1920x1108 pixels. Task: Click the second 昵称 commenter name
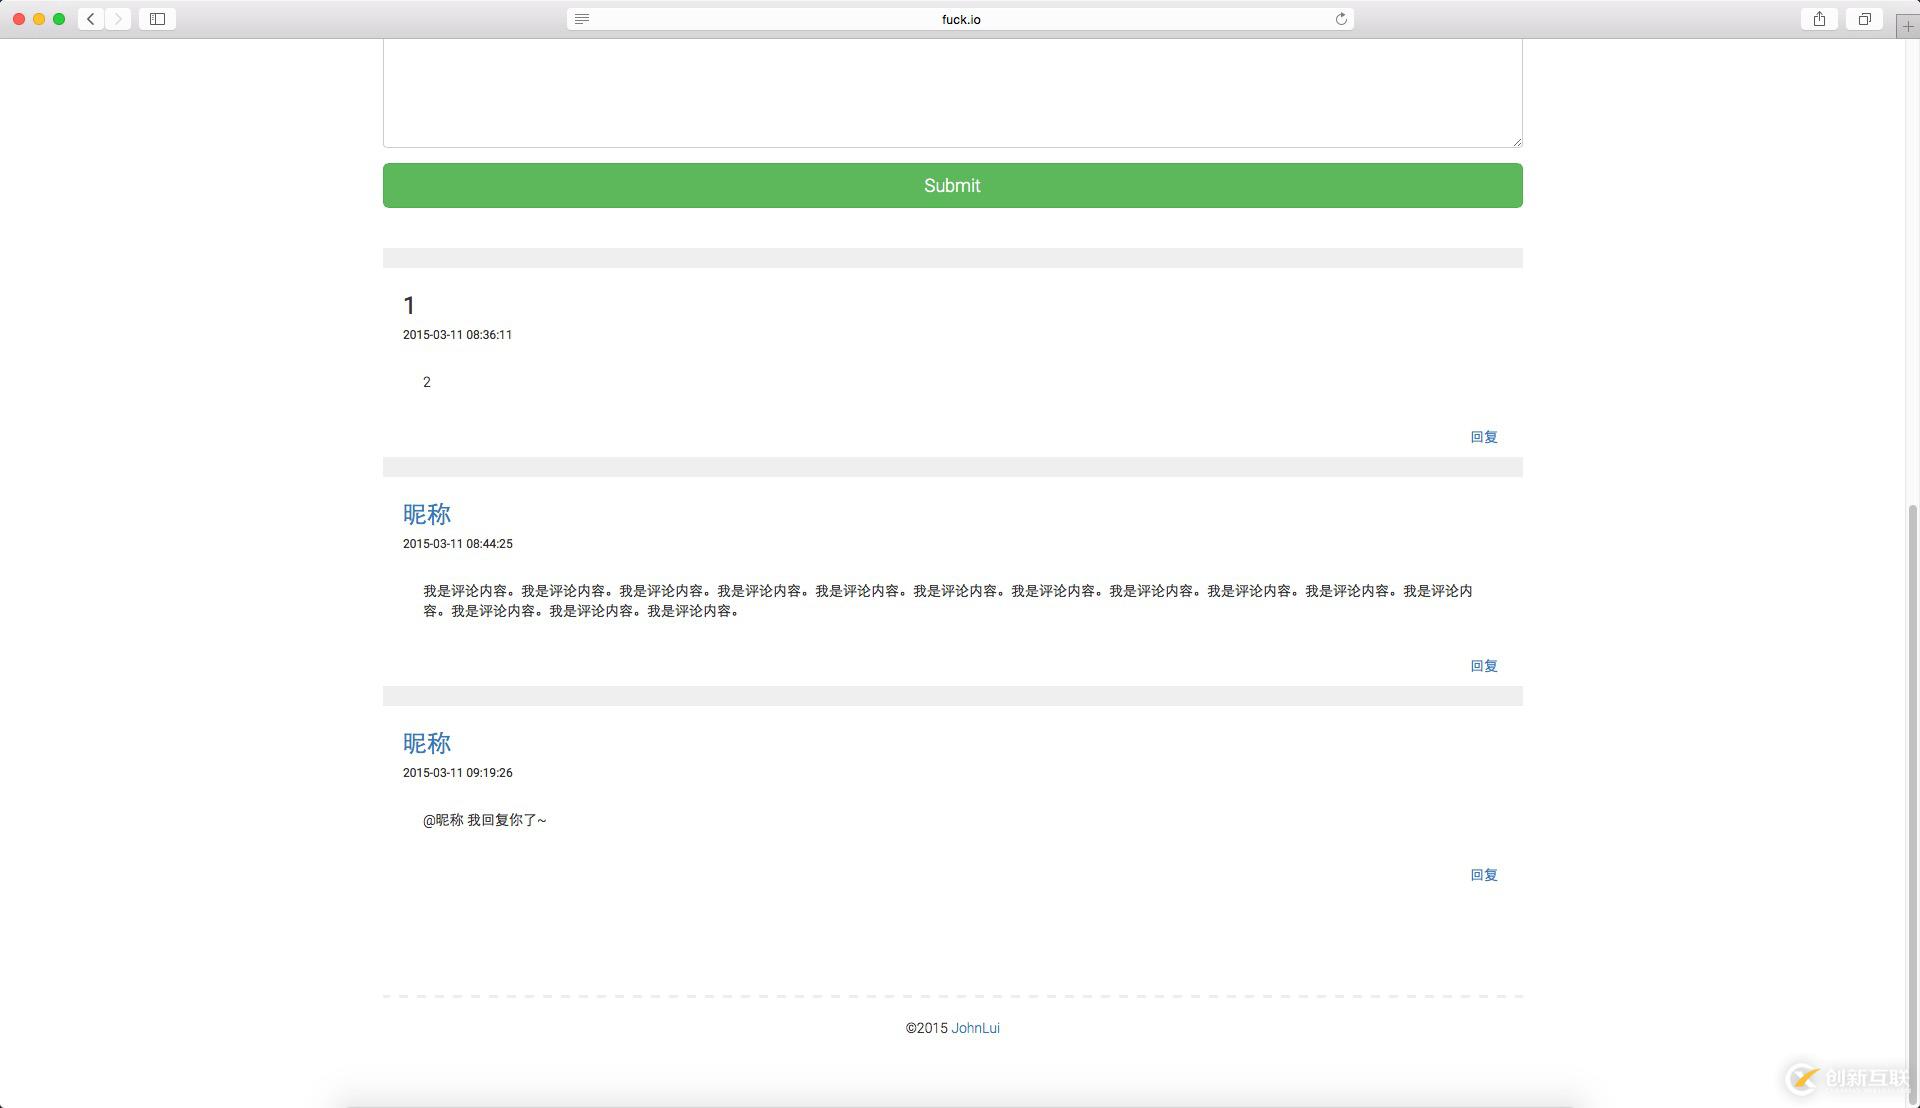coord(427,743)
